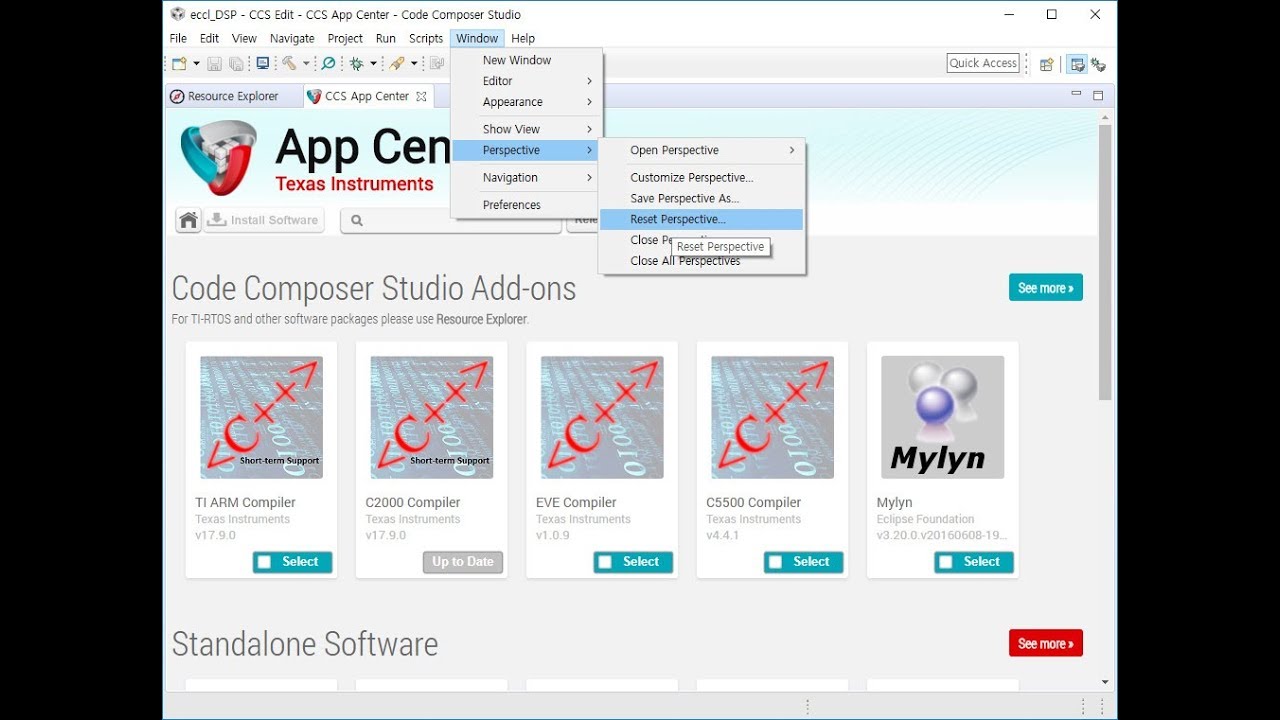Maximize the editor area view
The image size is (1280, 720).
[x=1098, y=95]
